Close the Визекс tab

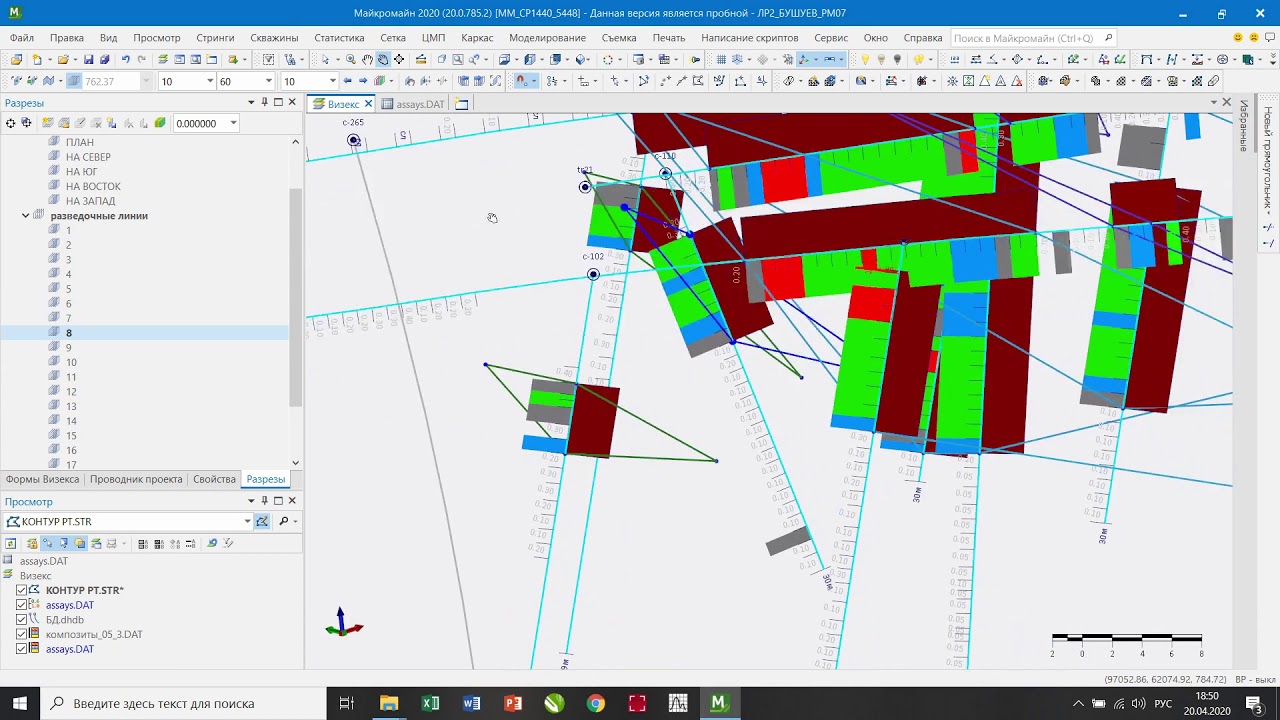click(x=368, y=104)
